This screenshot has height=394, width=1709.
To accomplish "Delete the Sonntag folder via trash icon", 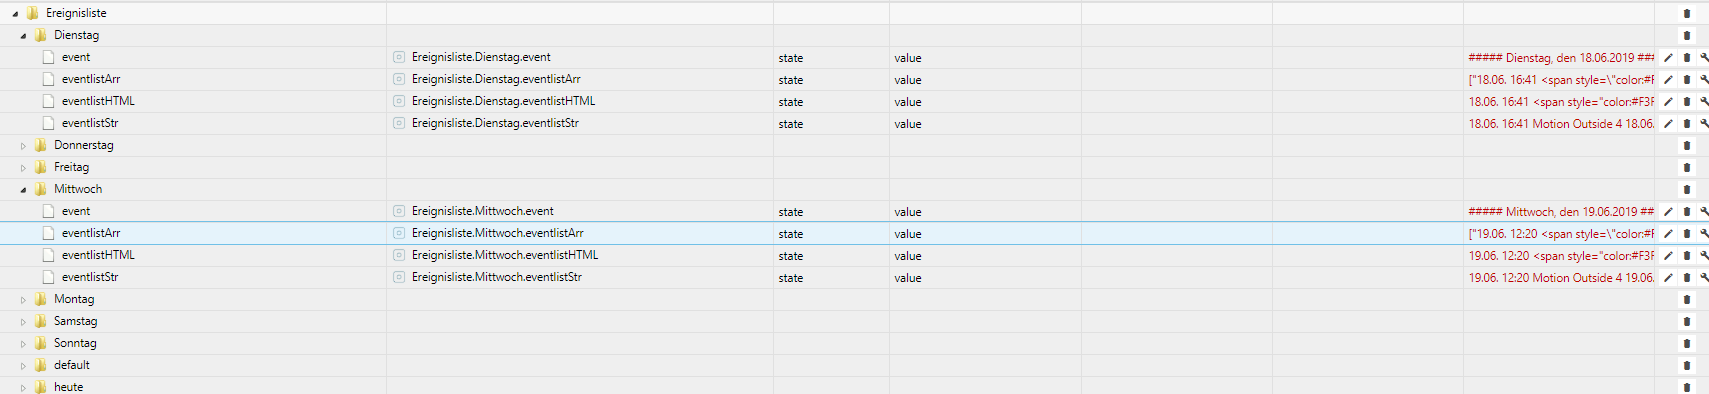I will click(x=1687, y=344).
